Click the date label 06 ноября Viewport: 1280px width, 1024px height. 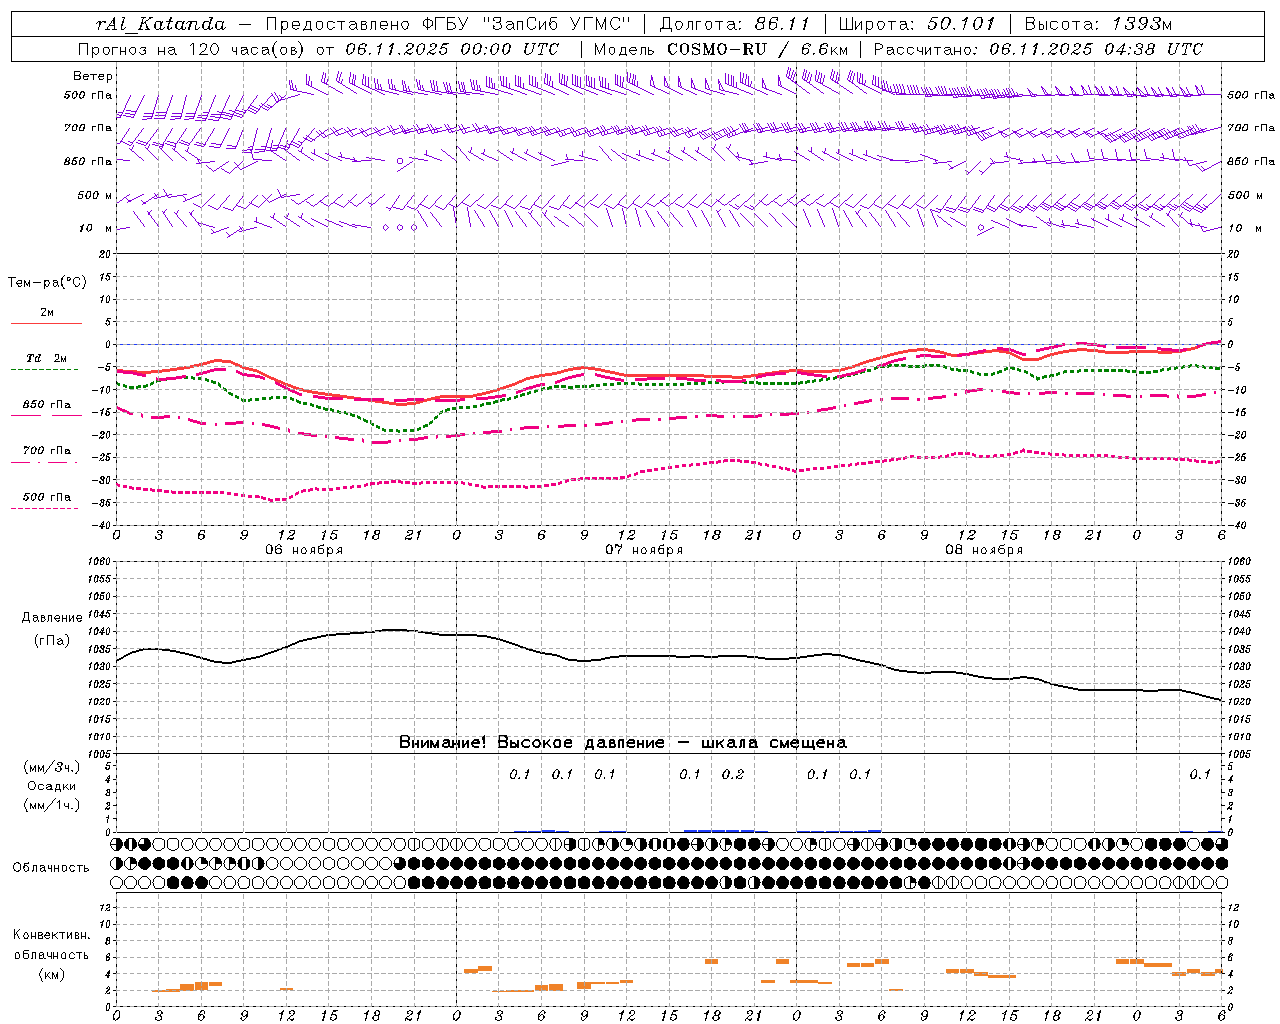(x=304, y=550)
